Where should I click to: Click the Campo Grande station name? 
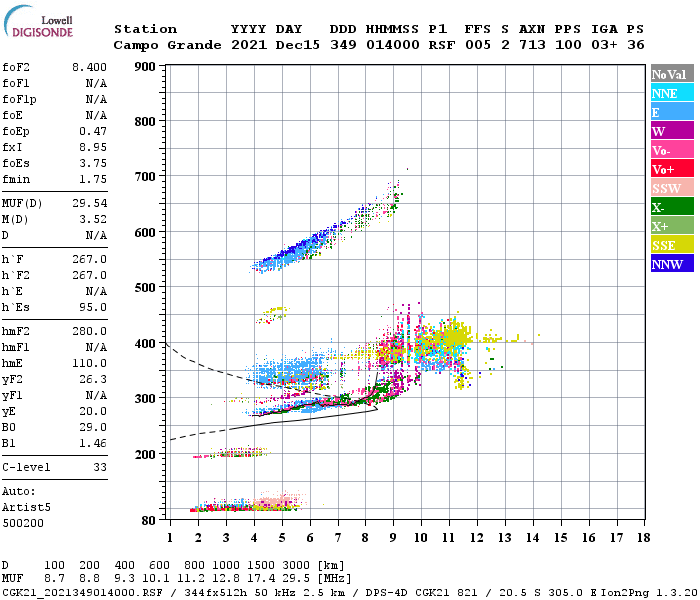167,45
